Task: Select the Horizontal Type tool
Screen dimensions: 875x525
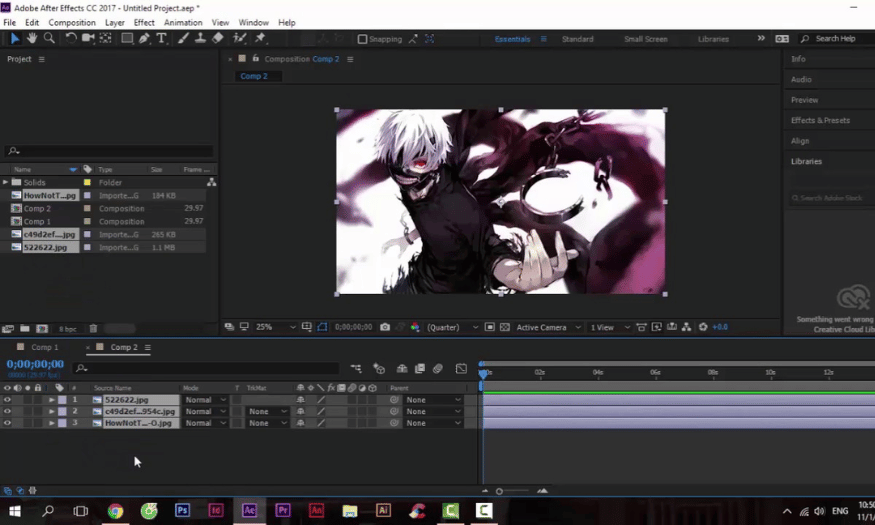Action: 161,38
